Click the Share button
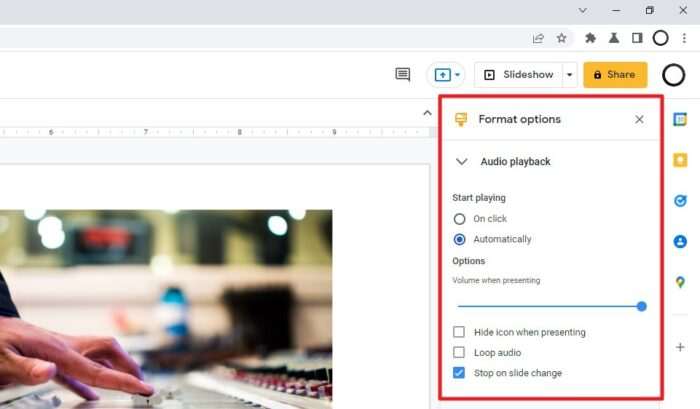 click(x=615, y=75)
